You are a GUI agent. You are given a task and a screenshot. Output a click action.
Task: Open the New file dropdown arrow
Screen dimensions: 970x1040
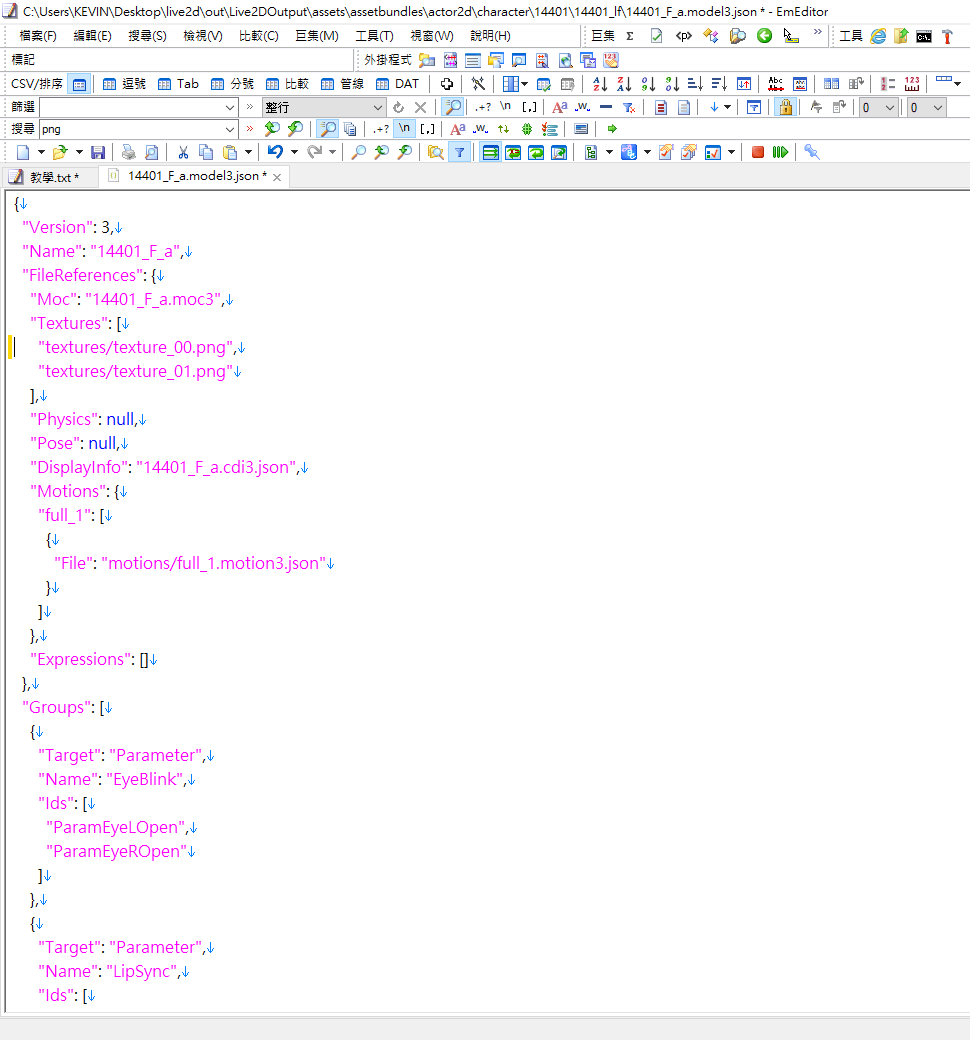tap(41, 152)
